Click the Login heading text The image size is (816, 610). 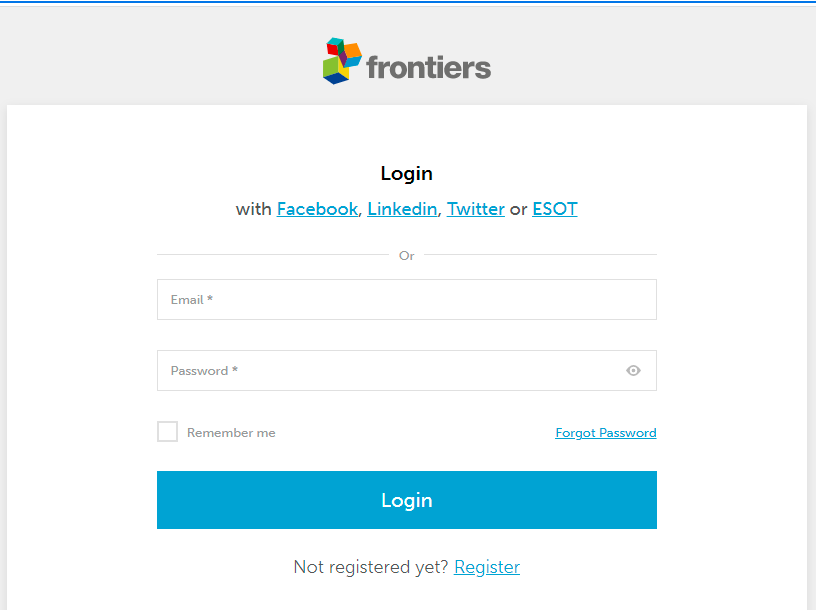point(407,173)
